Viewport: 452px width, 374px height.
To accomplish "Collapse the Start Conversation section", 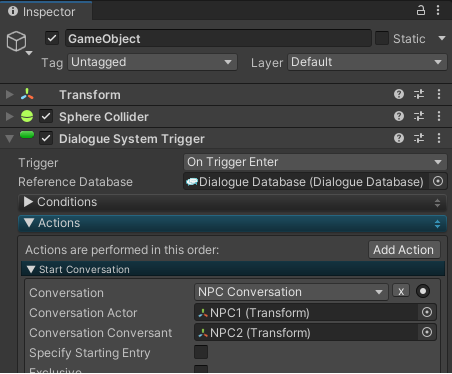I will 31,269.
